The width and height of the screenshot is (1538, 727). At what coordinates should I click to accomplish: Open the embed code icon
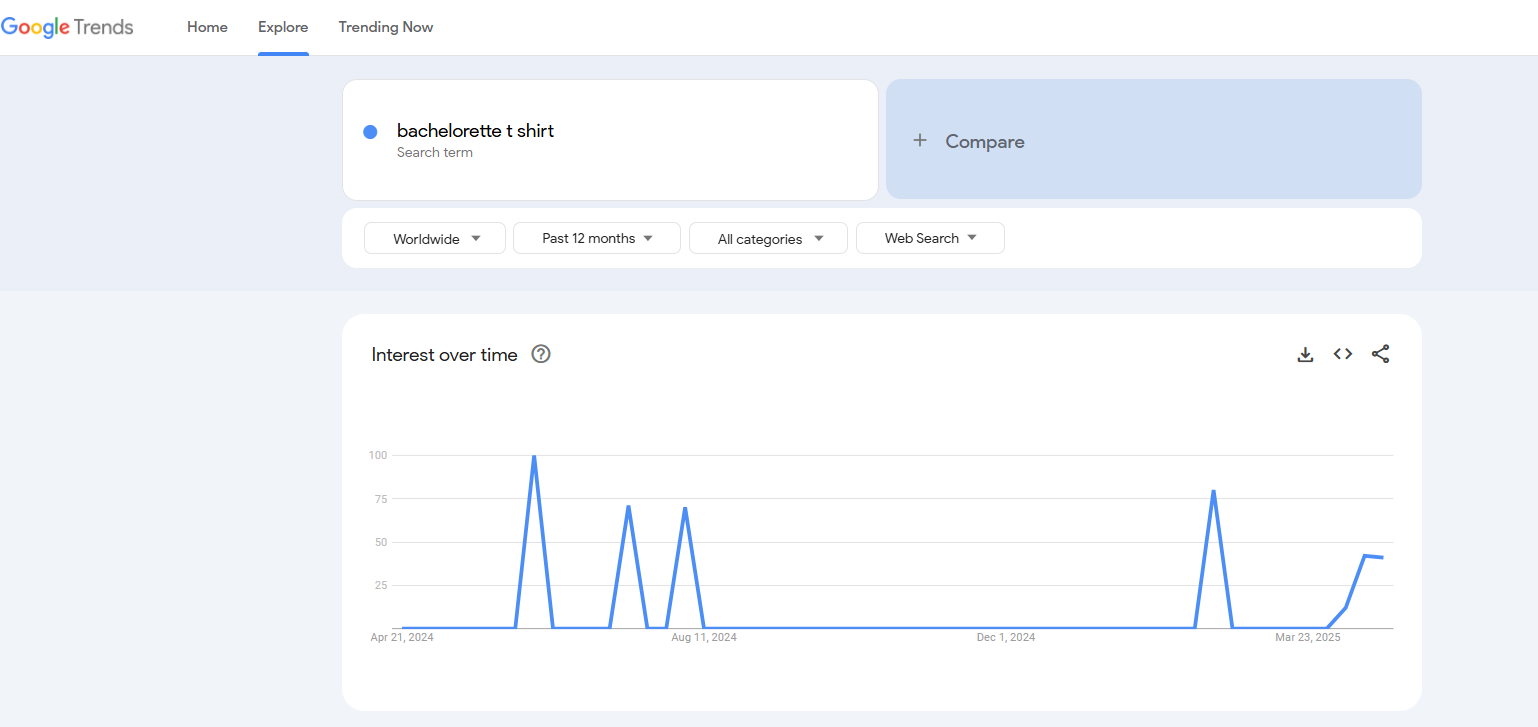1343,354
